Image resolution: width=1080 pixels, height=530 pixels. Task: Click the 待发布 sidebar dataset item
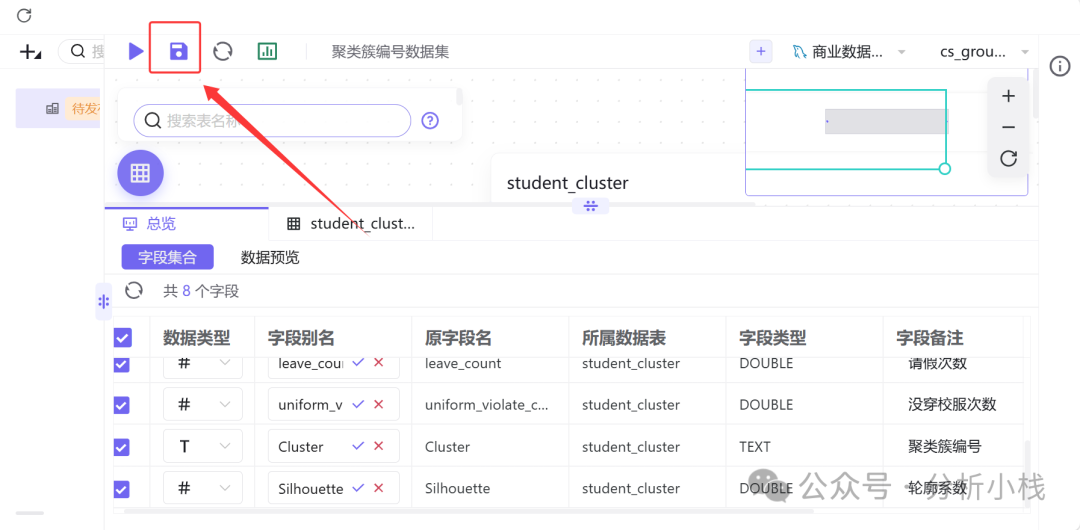click(58, 108)
